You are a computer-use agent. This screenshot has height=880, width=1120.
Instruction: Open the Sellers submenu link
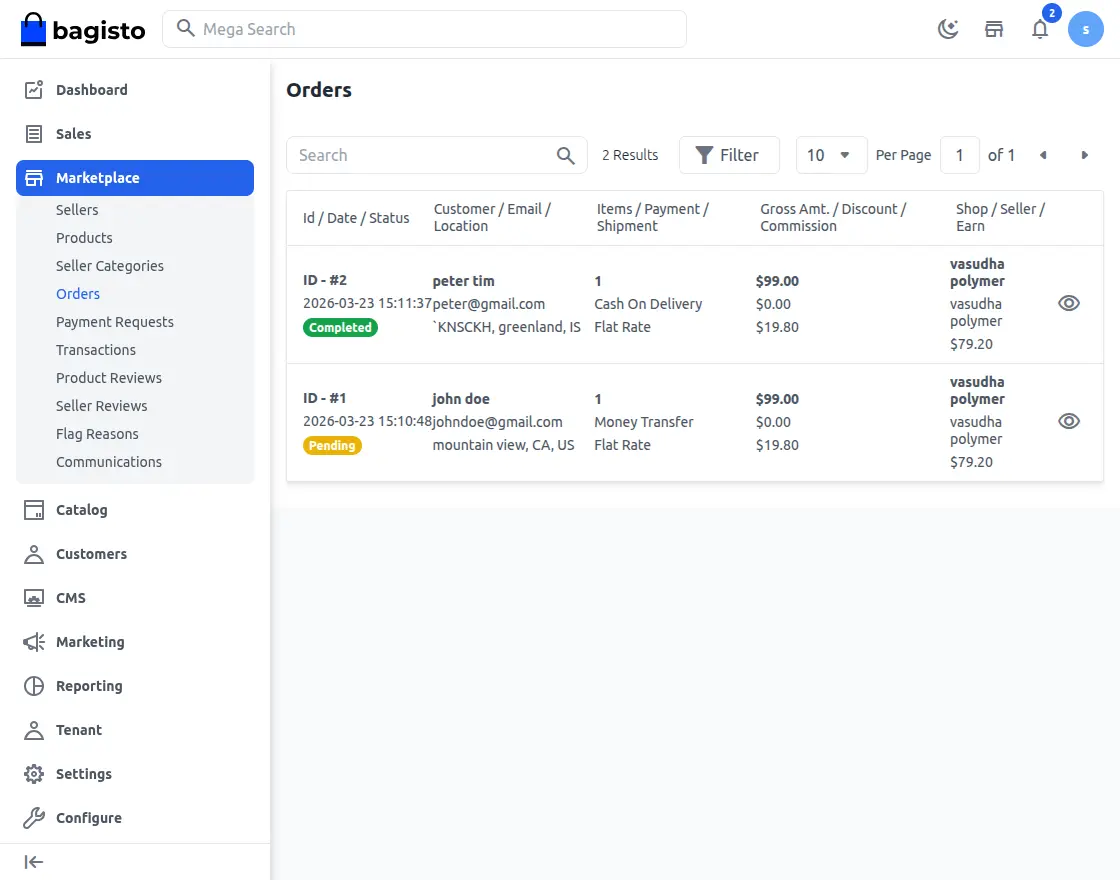coord(77,210)
